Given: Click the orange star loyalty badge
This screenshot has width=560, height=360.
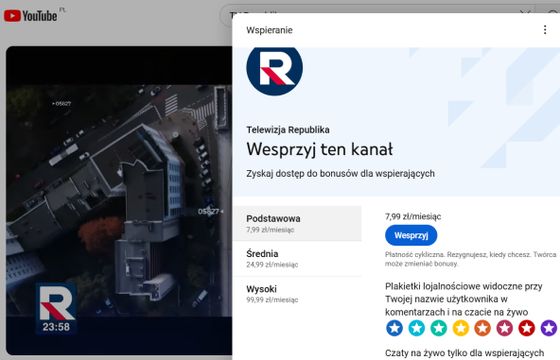Looking at the screenshot, I should click(482, 328).
